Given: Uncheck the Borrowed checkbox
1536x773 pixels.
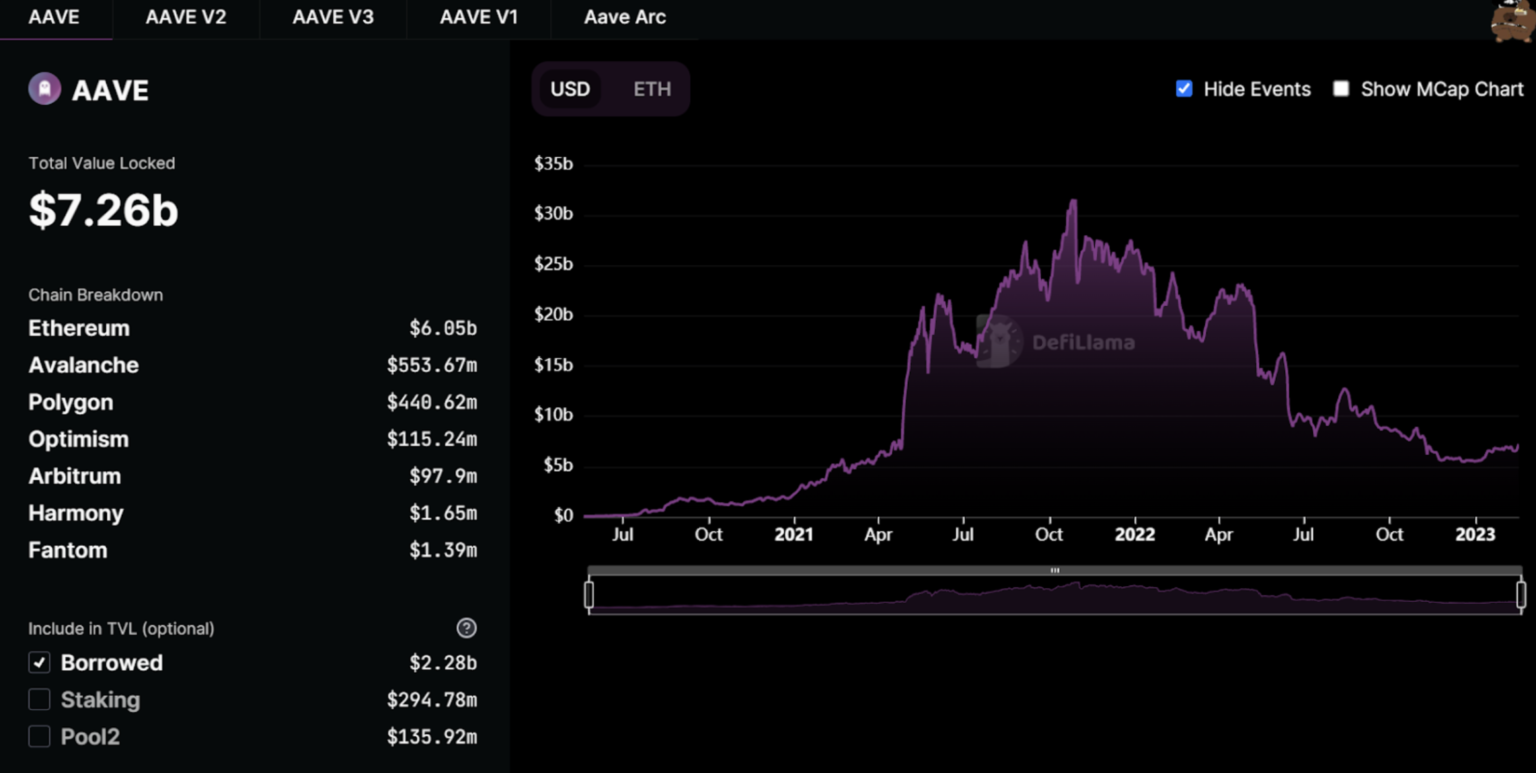Looking at the screenshot, I should tap(39, 662).
